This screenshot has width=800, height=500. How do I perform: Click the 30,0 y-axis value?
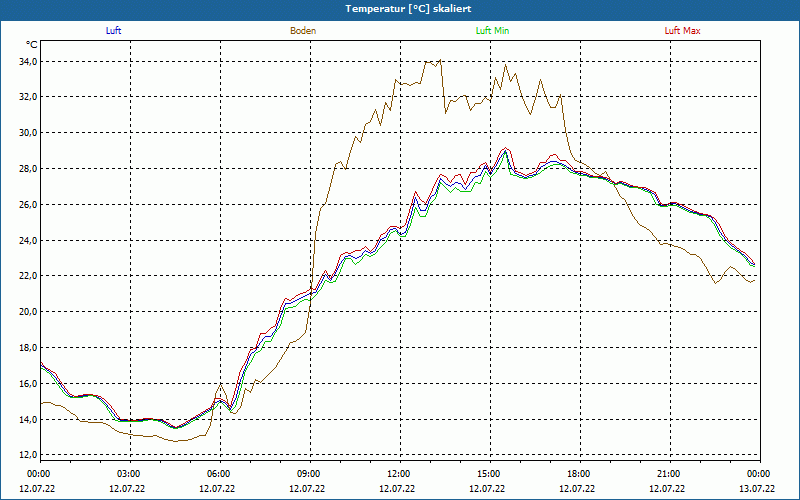28,133
